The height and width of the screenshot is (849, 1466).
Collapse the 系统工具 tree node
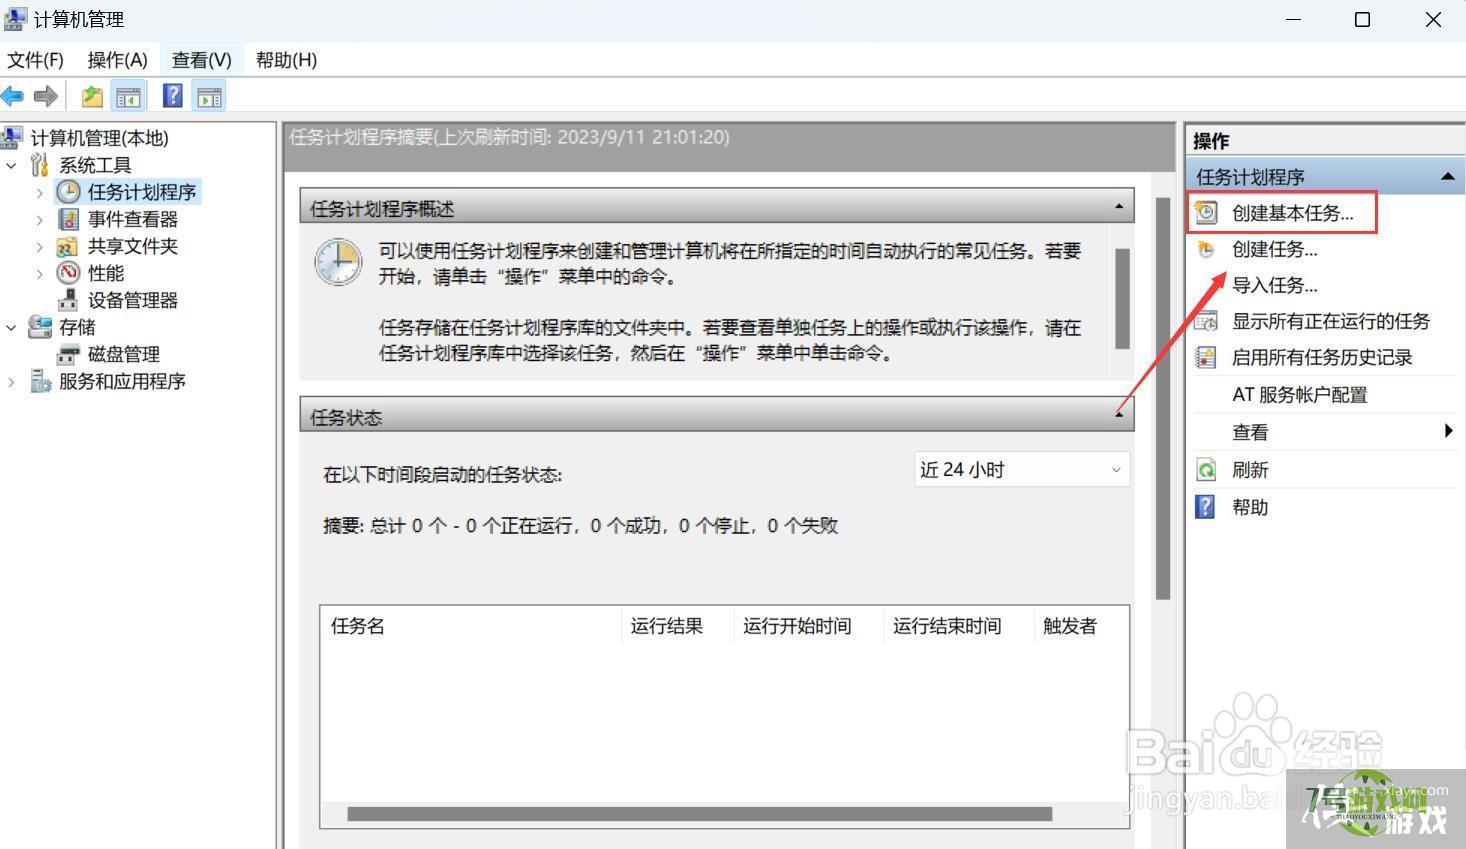pos(12,165)
